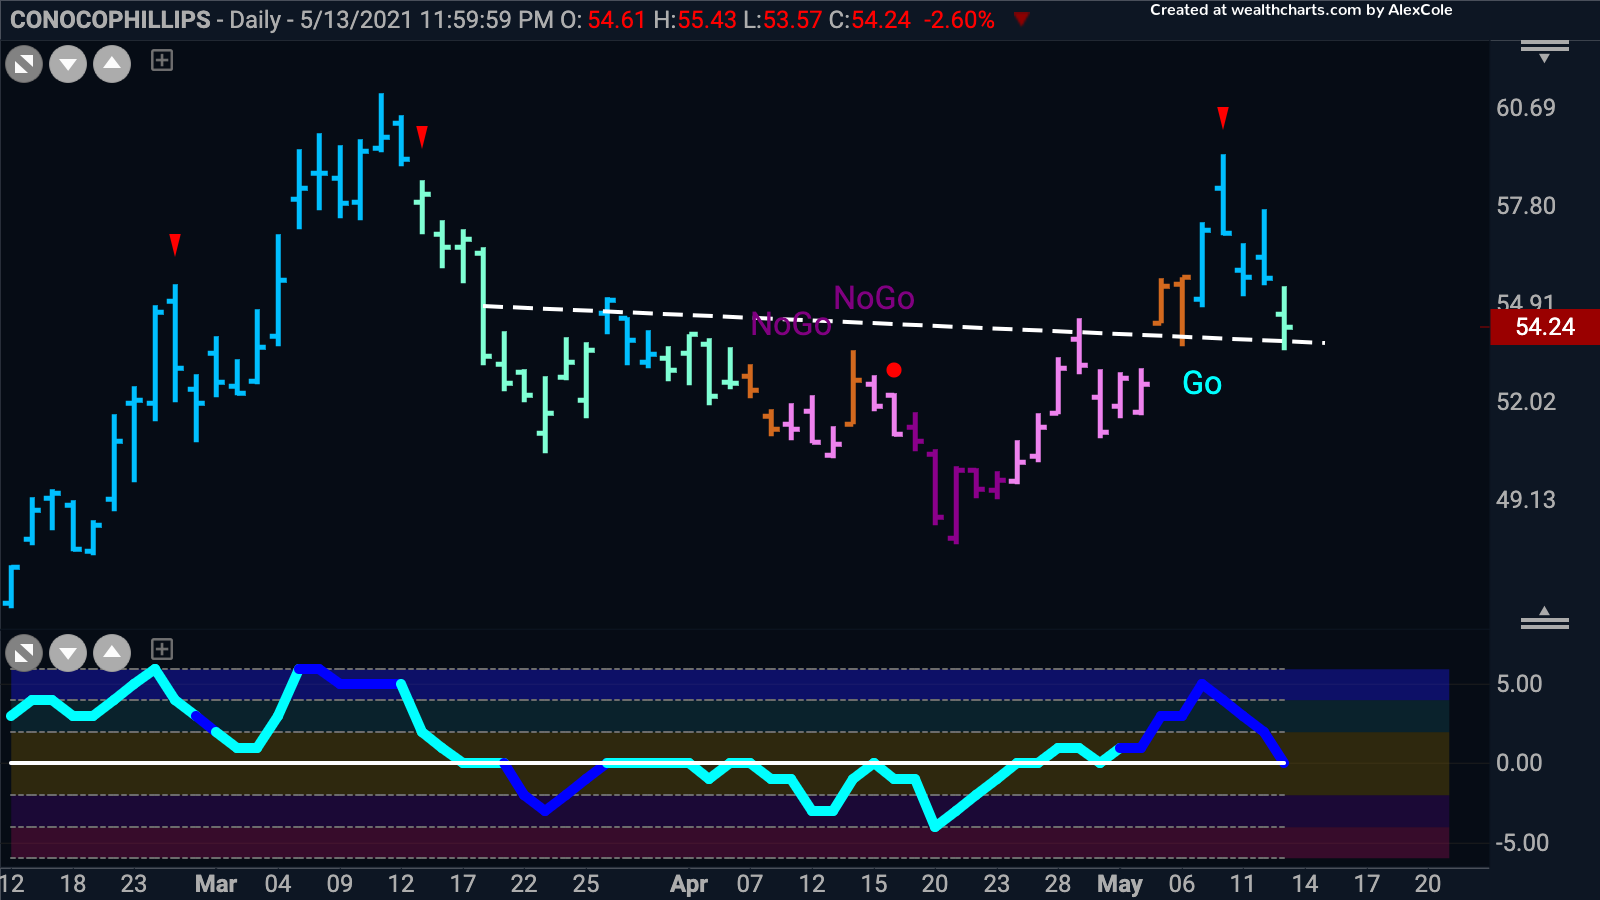Click the down-triangle button in the price panel
1600x900 pixels.
[68, 66]
